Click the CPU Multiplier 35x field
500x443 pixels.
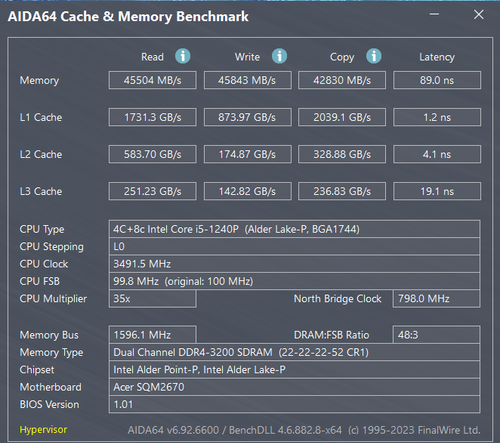pos(152,298)
